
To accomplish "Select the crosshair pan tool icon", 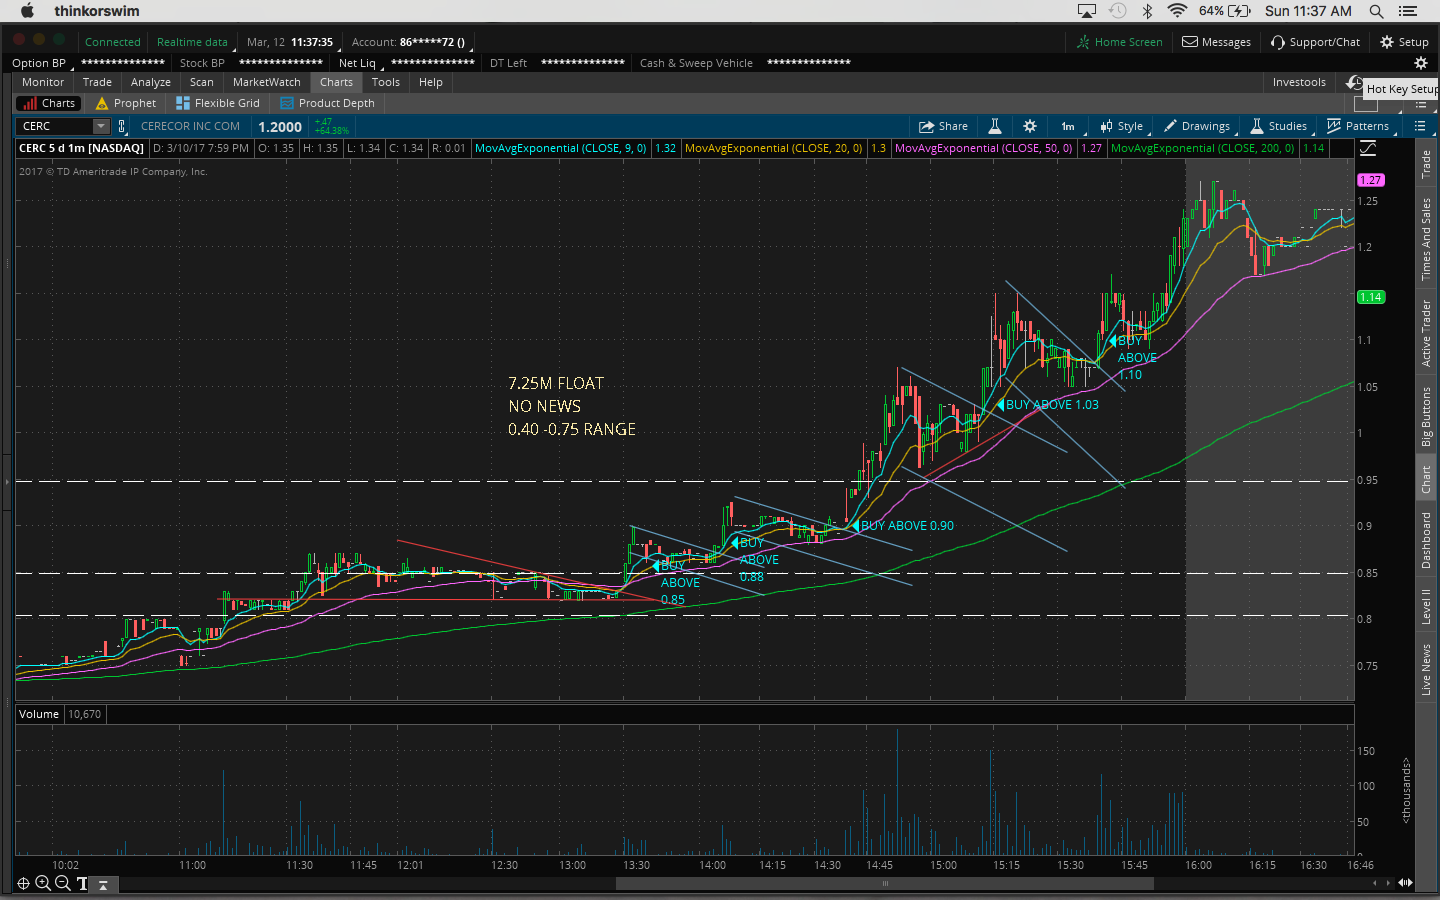I will (x=23, y=883).
